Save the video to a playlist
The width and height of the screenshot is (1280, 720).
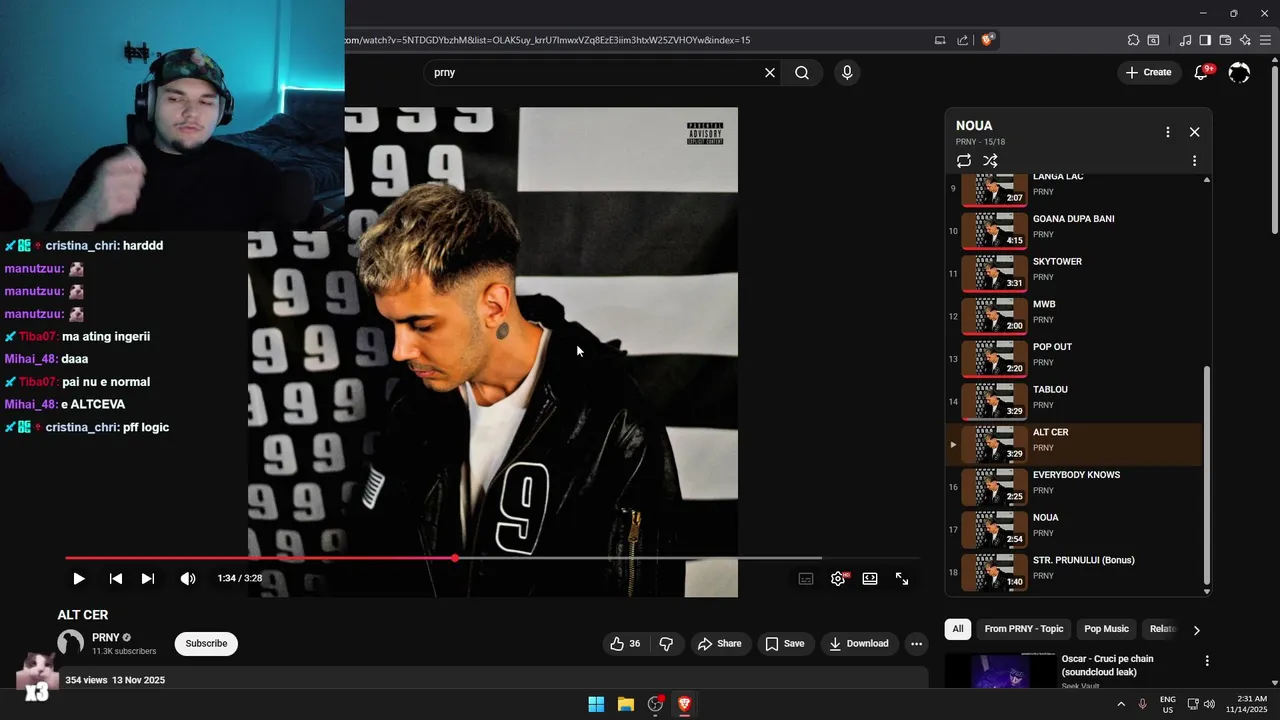point(784,644)
